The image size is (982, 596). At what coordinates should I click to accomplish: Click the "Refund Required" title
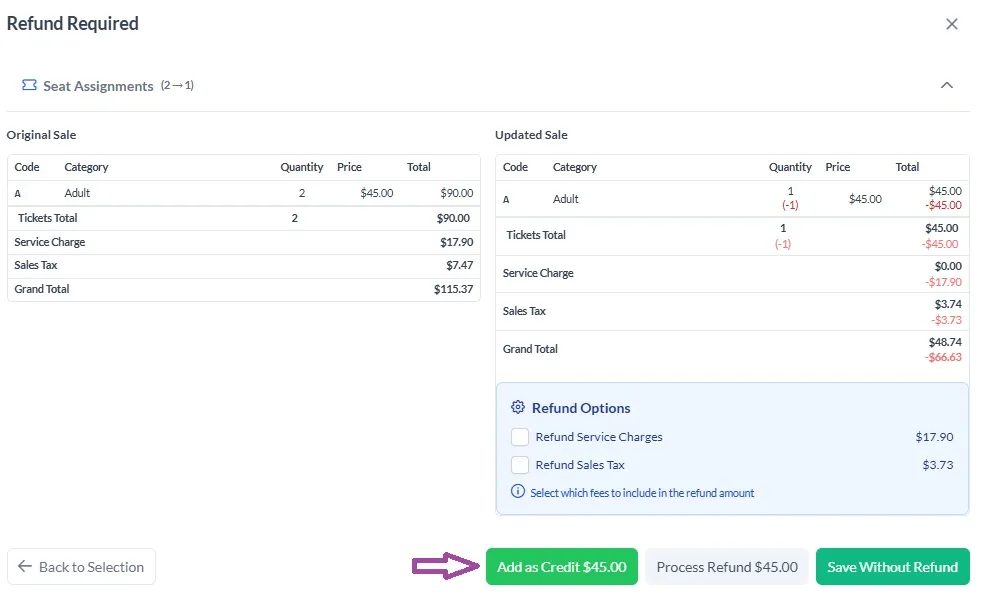(73, 24)
